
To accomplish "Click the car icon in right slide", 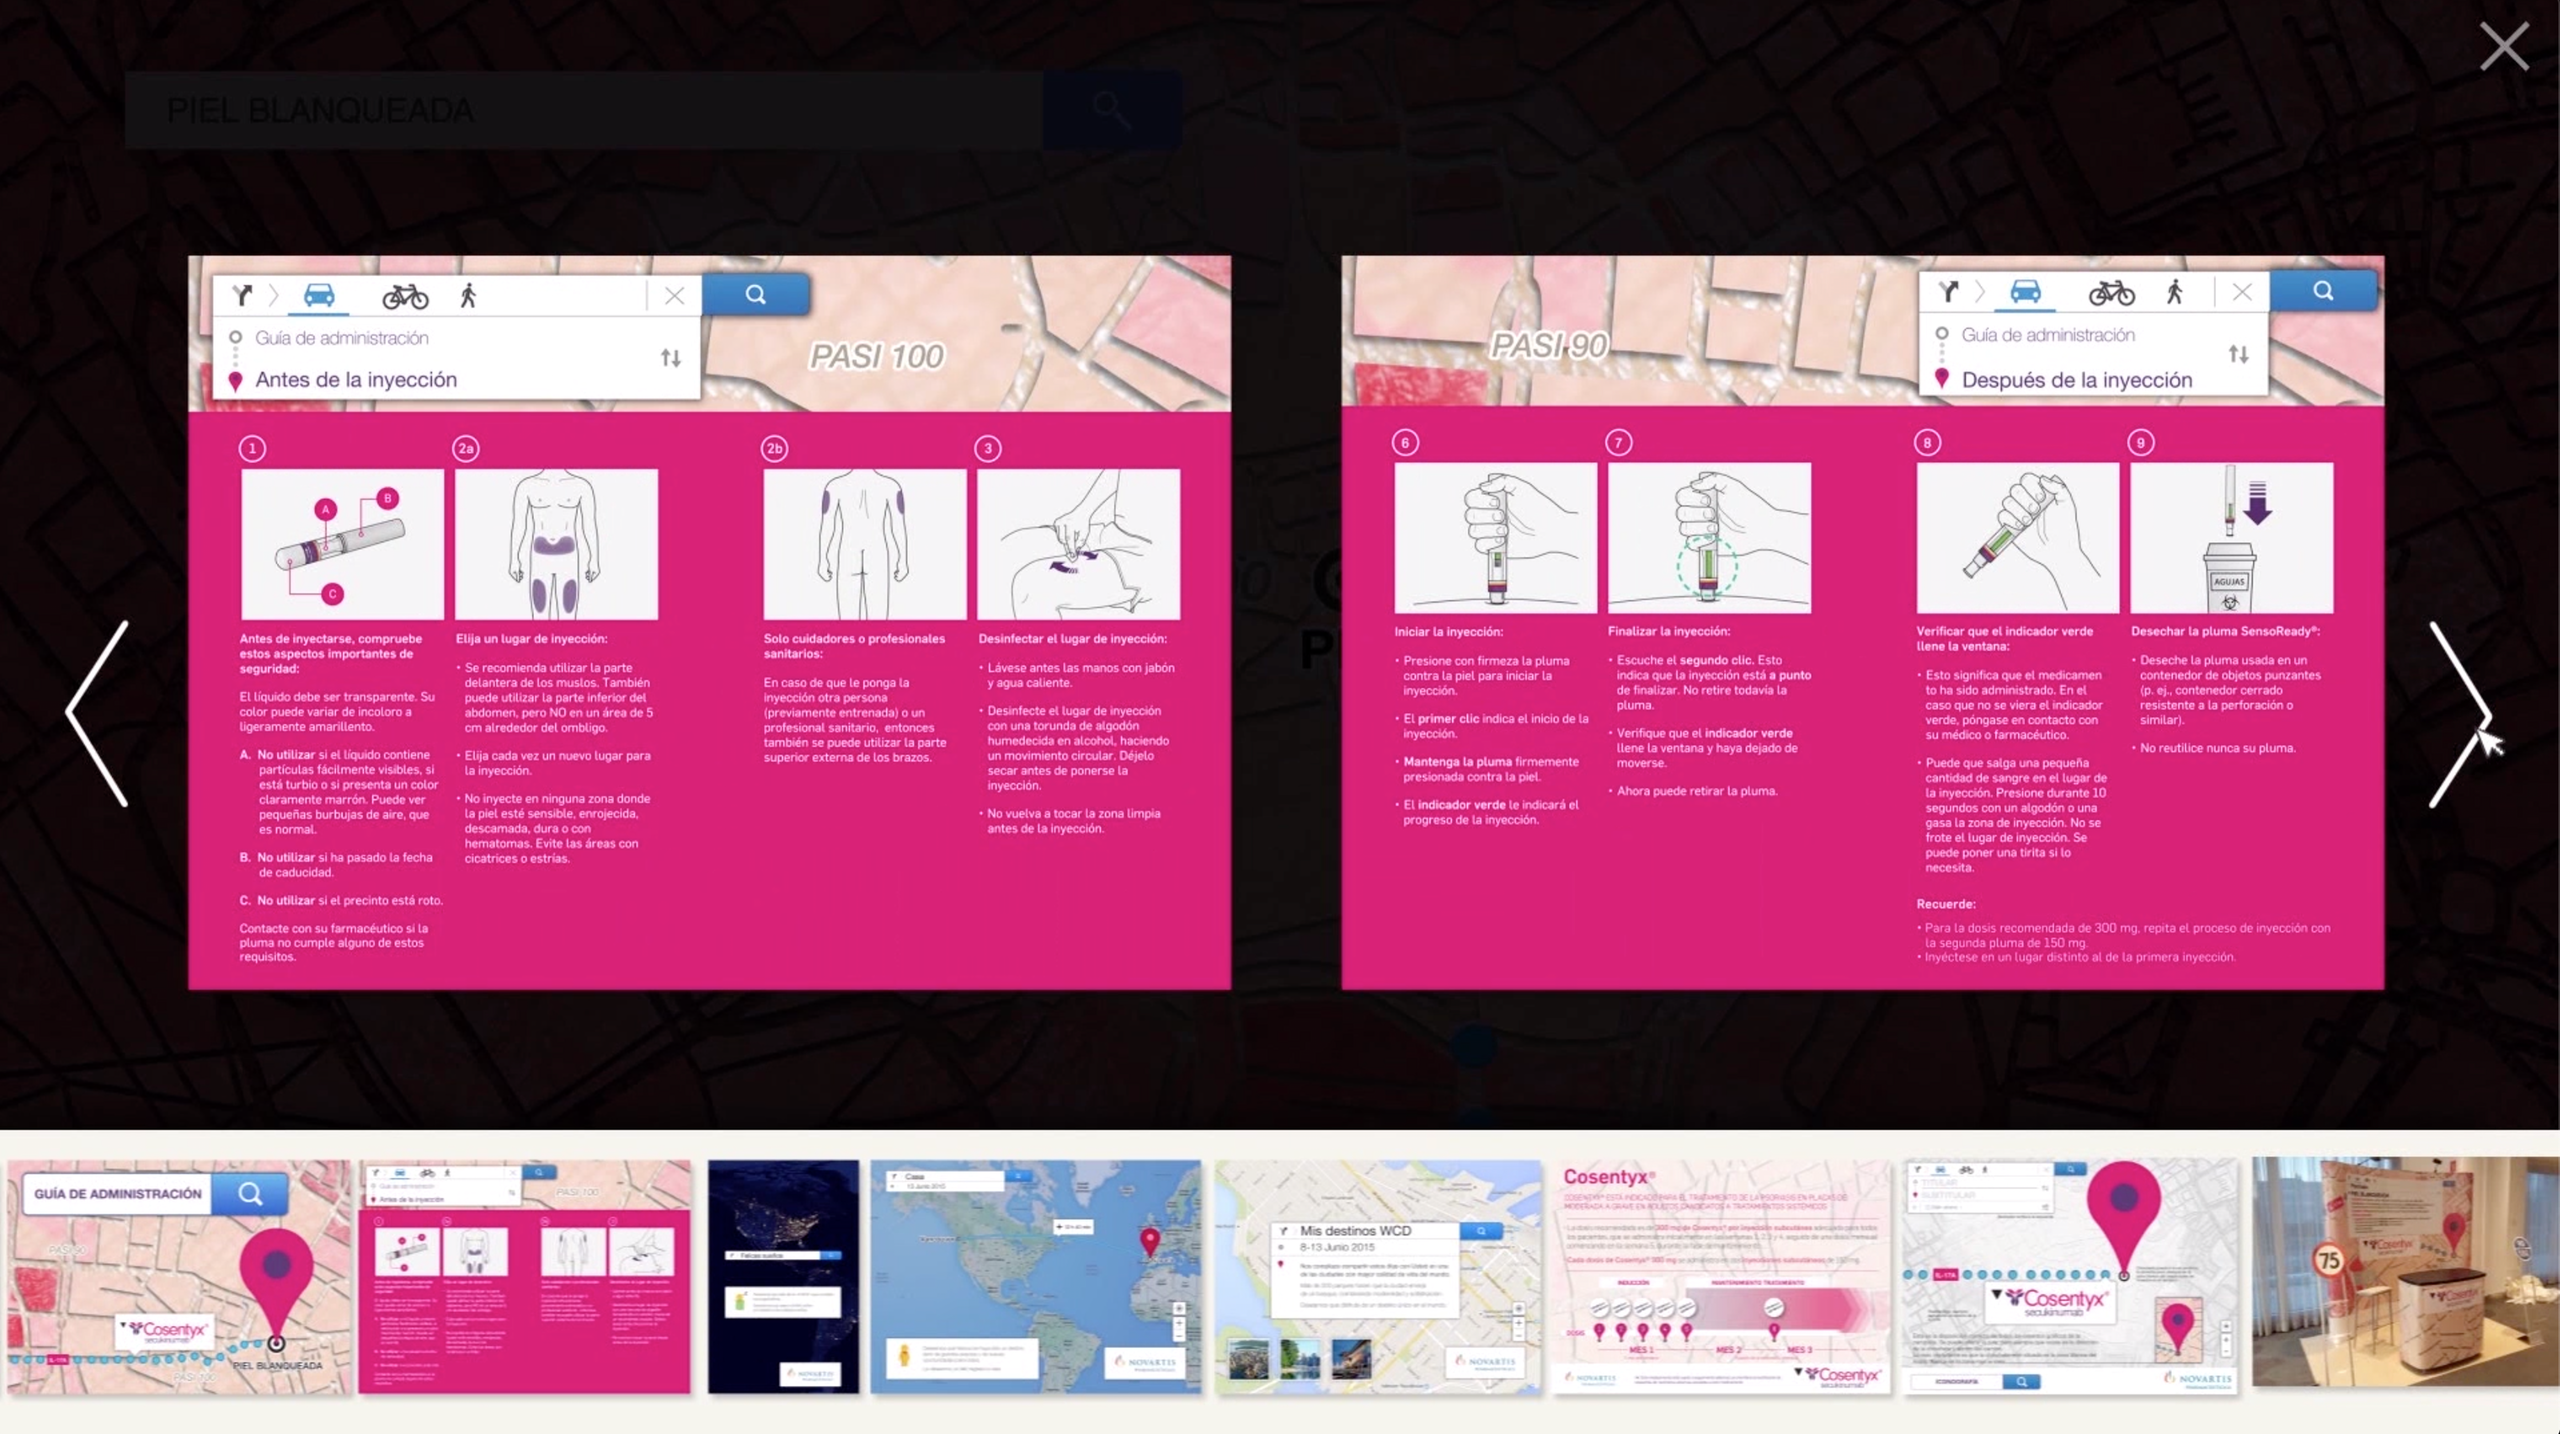I will click(2025, 292).
